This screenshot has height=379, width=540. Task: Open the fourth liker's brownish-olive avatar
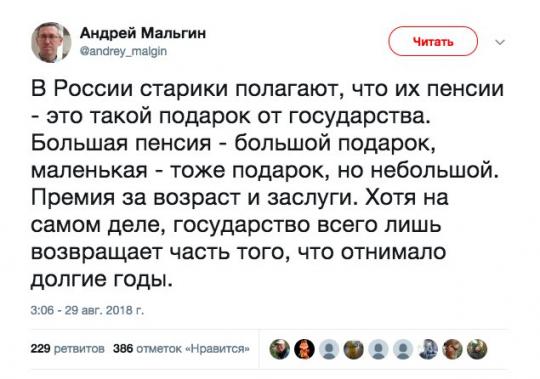tap(354, 349)
